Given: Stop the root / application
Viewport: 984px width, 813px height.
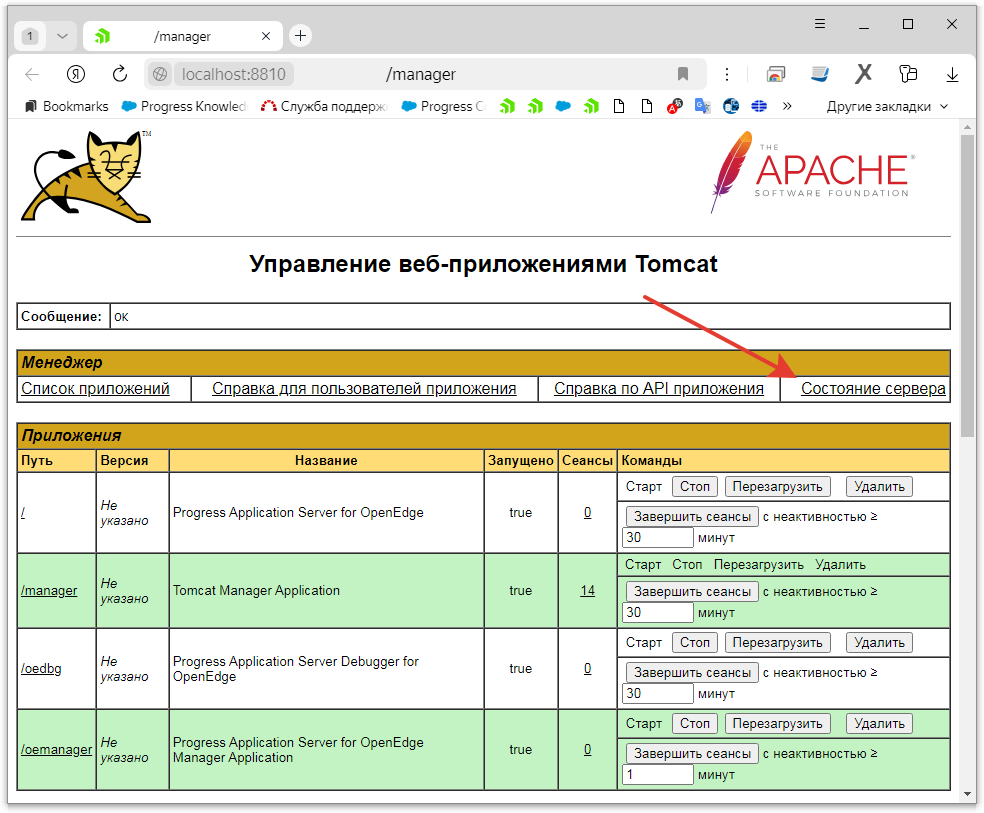Looking at the screenshot, I should (695, 486).
